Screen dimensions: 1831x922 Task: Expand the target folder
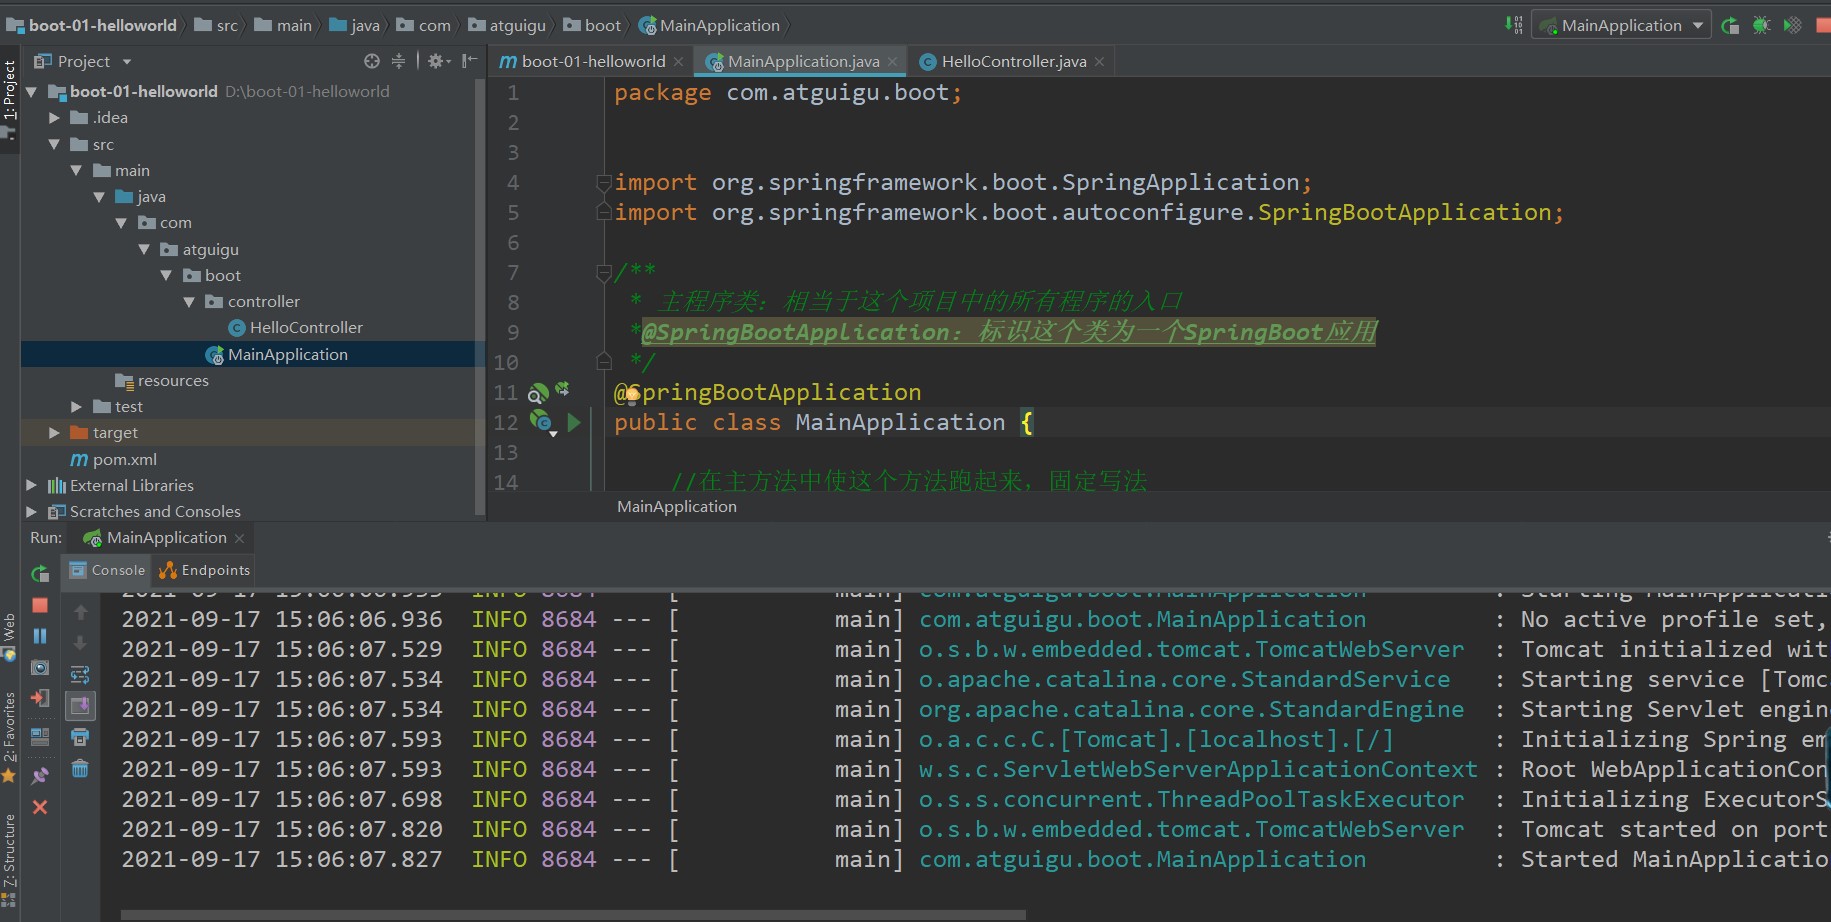[54, 432]
